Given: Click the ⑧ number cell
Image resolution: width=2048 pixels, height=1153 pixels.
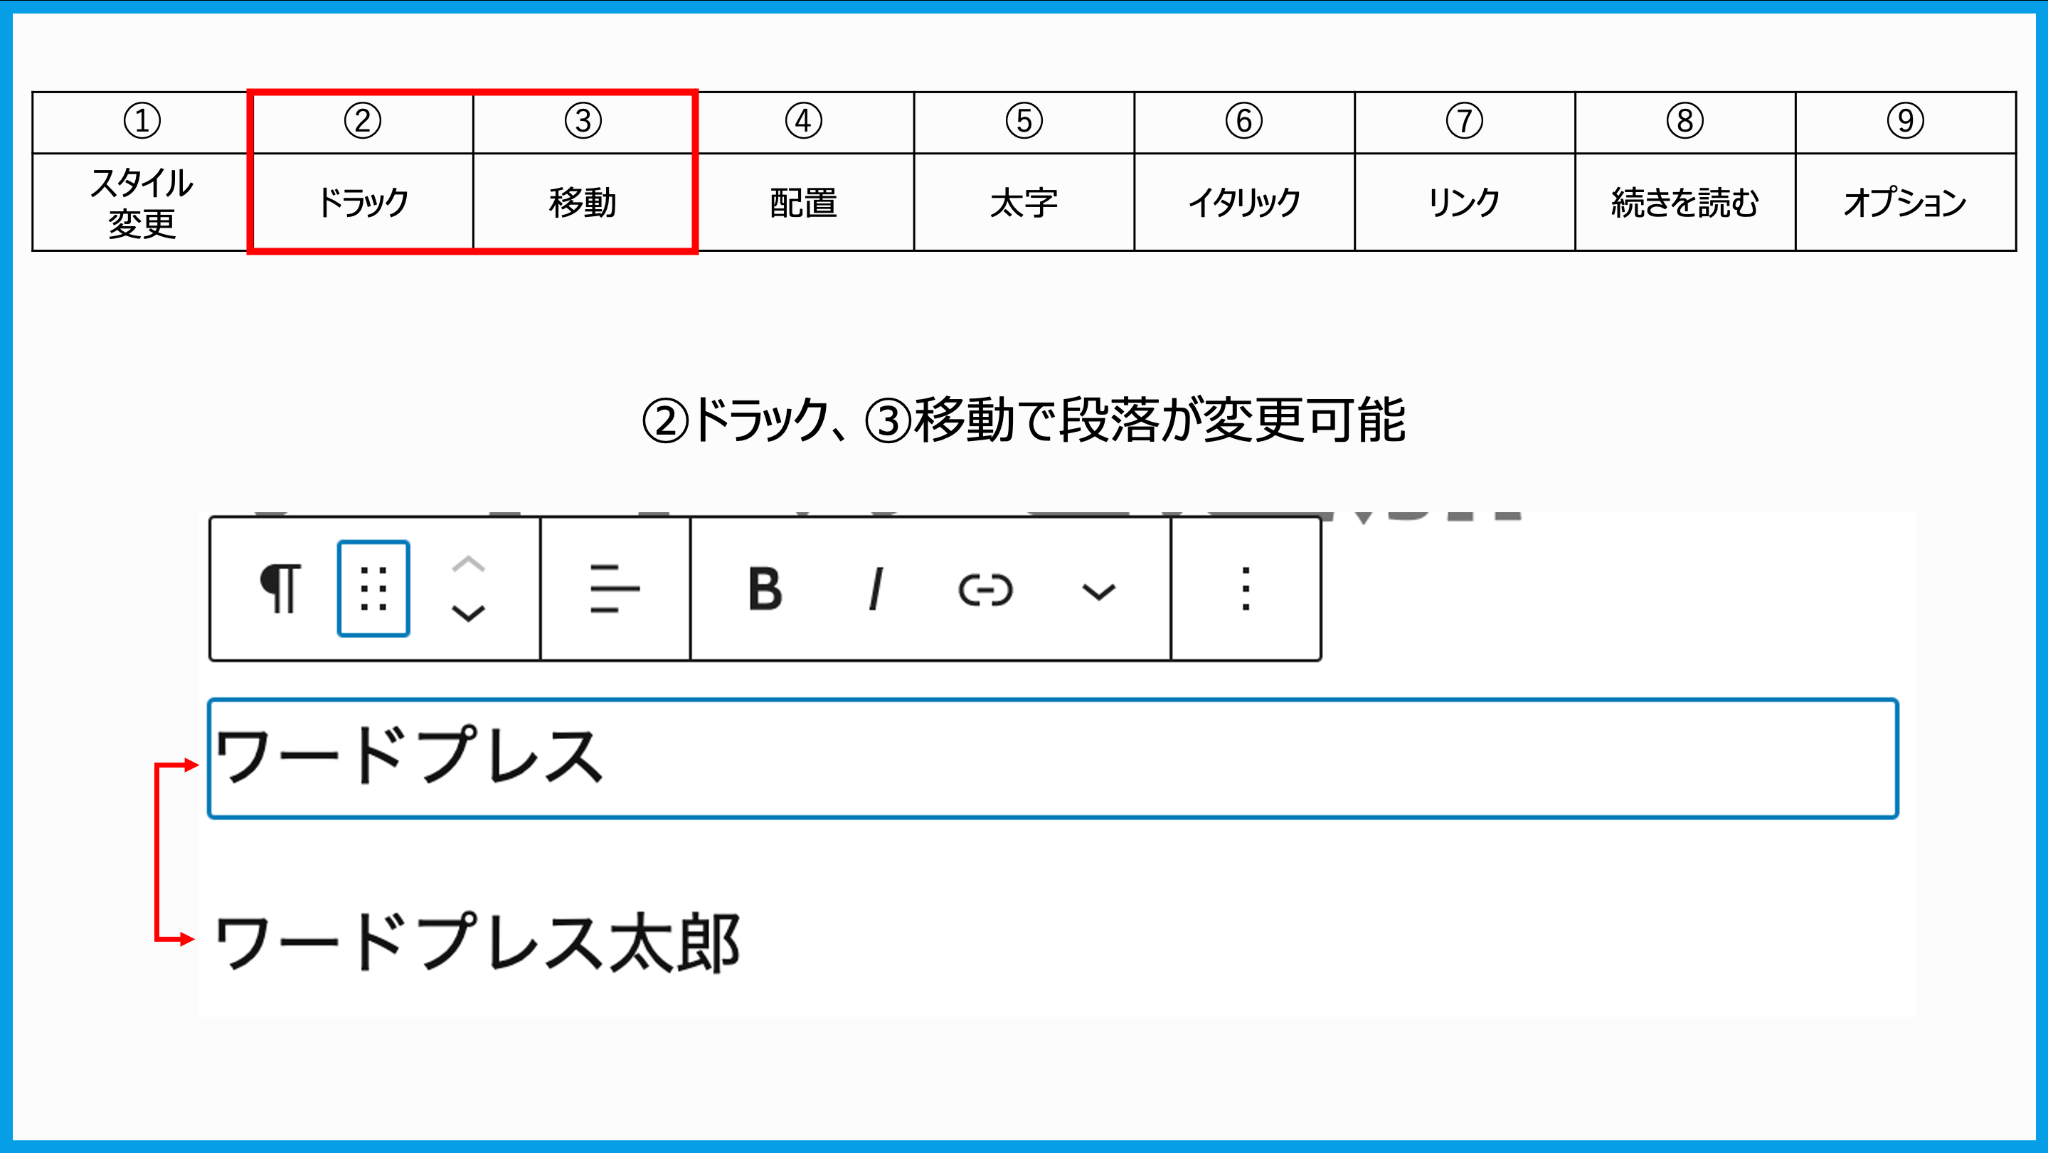Looking at the screenshot, I should [x=1685, y=122].
